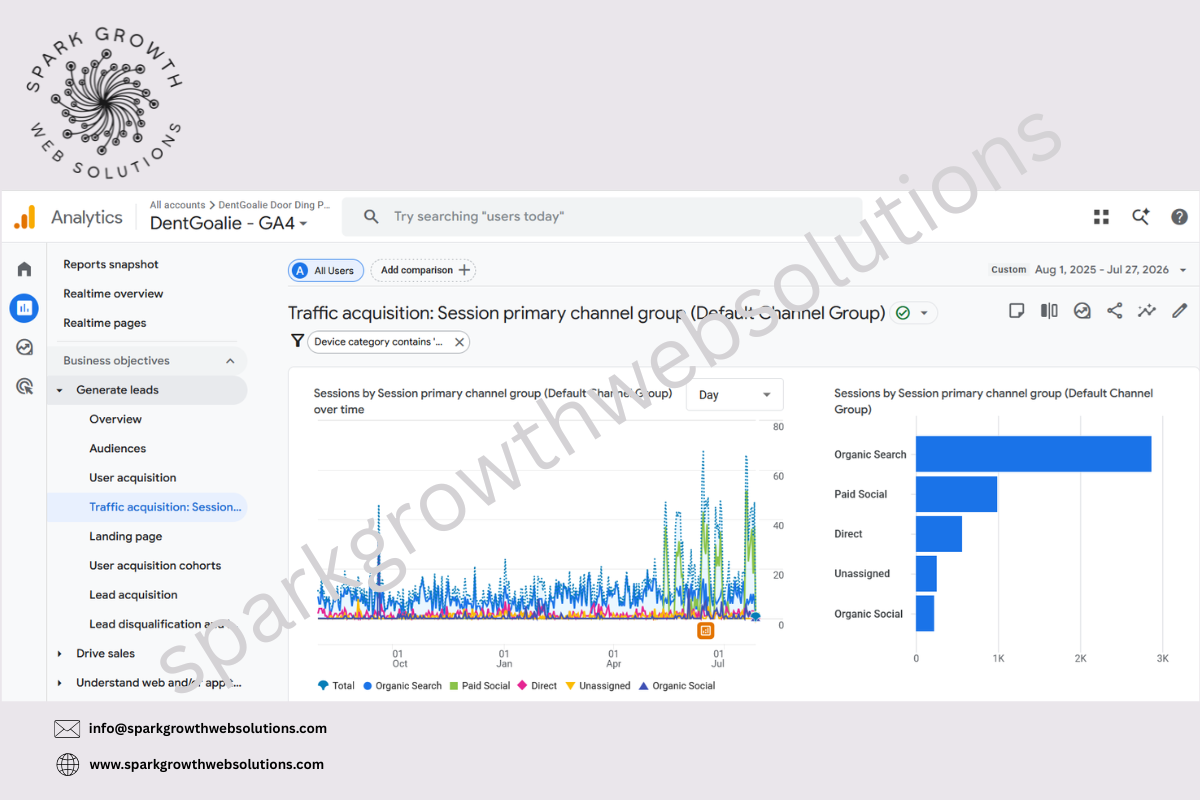Click the Organic Search bar in bar chart
The height and width of the screenshot is (800, 1200).
[1033, 454]
